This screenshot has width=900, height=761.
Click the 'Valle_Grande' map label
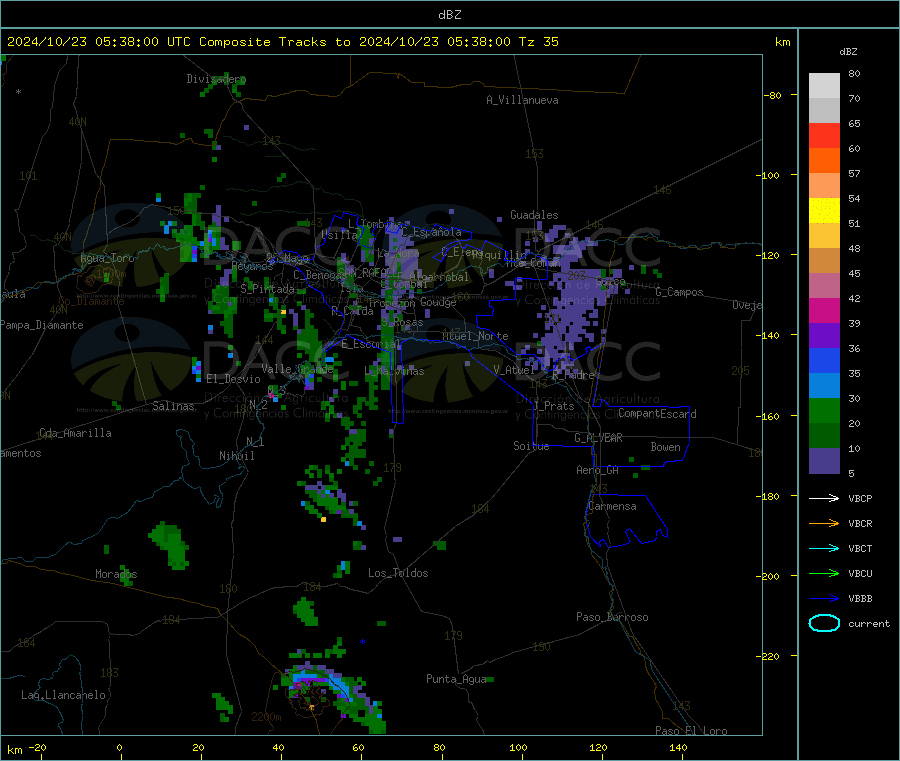297,368
